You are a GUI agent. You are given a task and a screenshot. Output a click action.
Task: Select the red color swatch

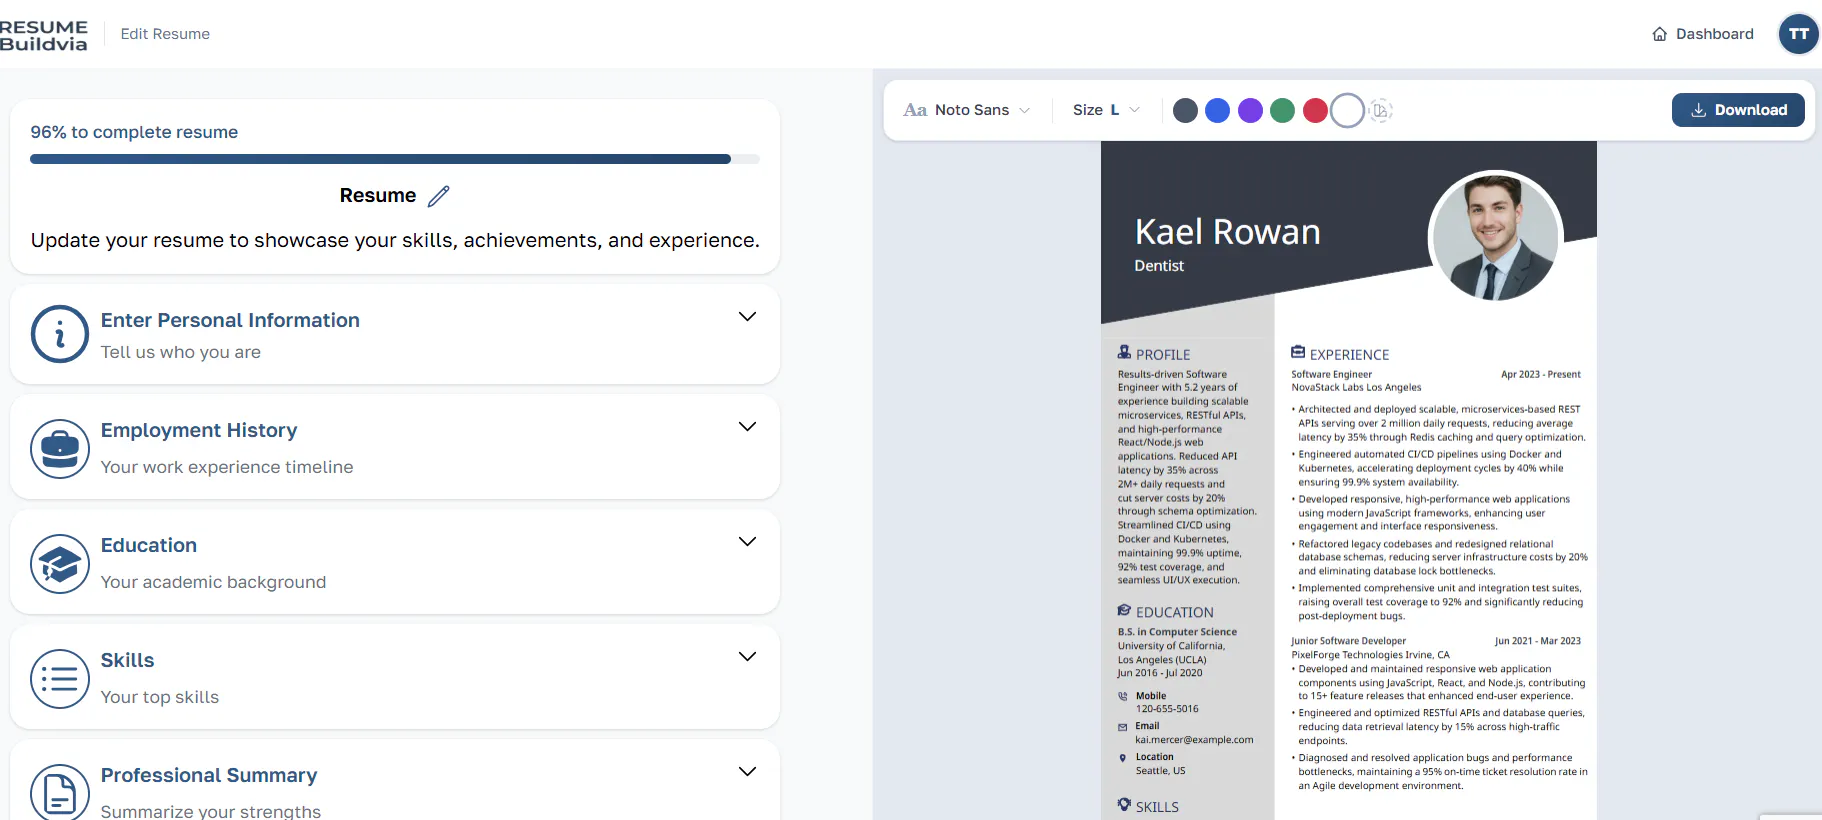click(1315, 110)
